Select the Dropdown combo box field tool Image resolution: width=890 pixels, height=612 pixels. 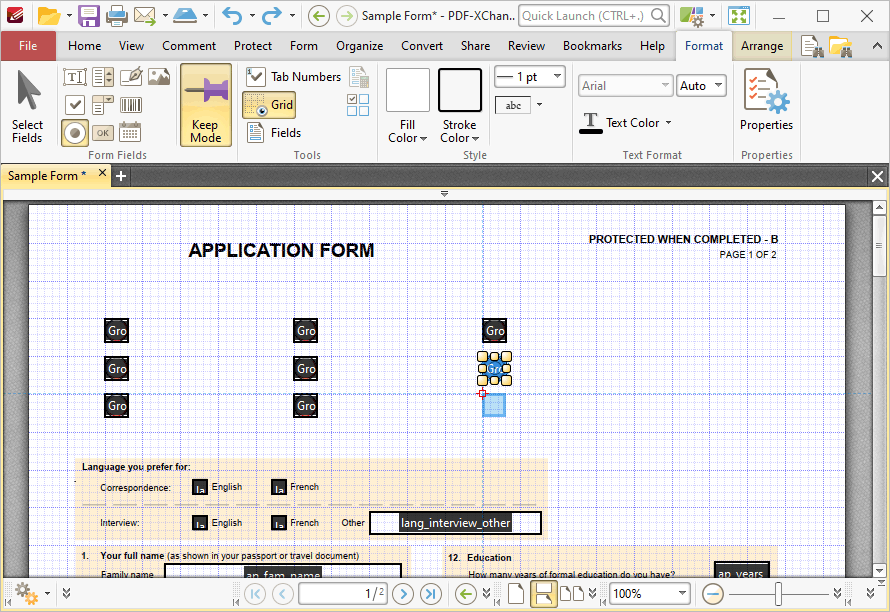click(x=103, y=105)
